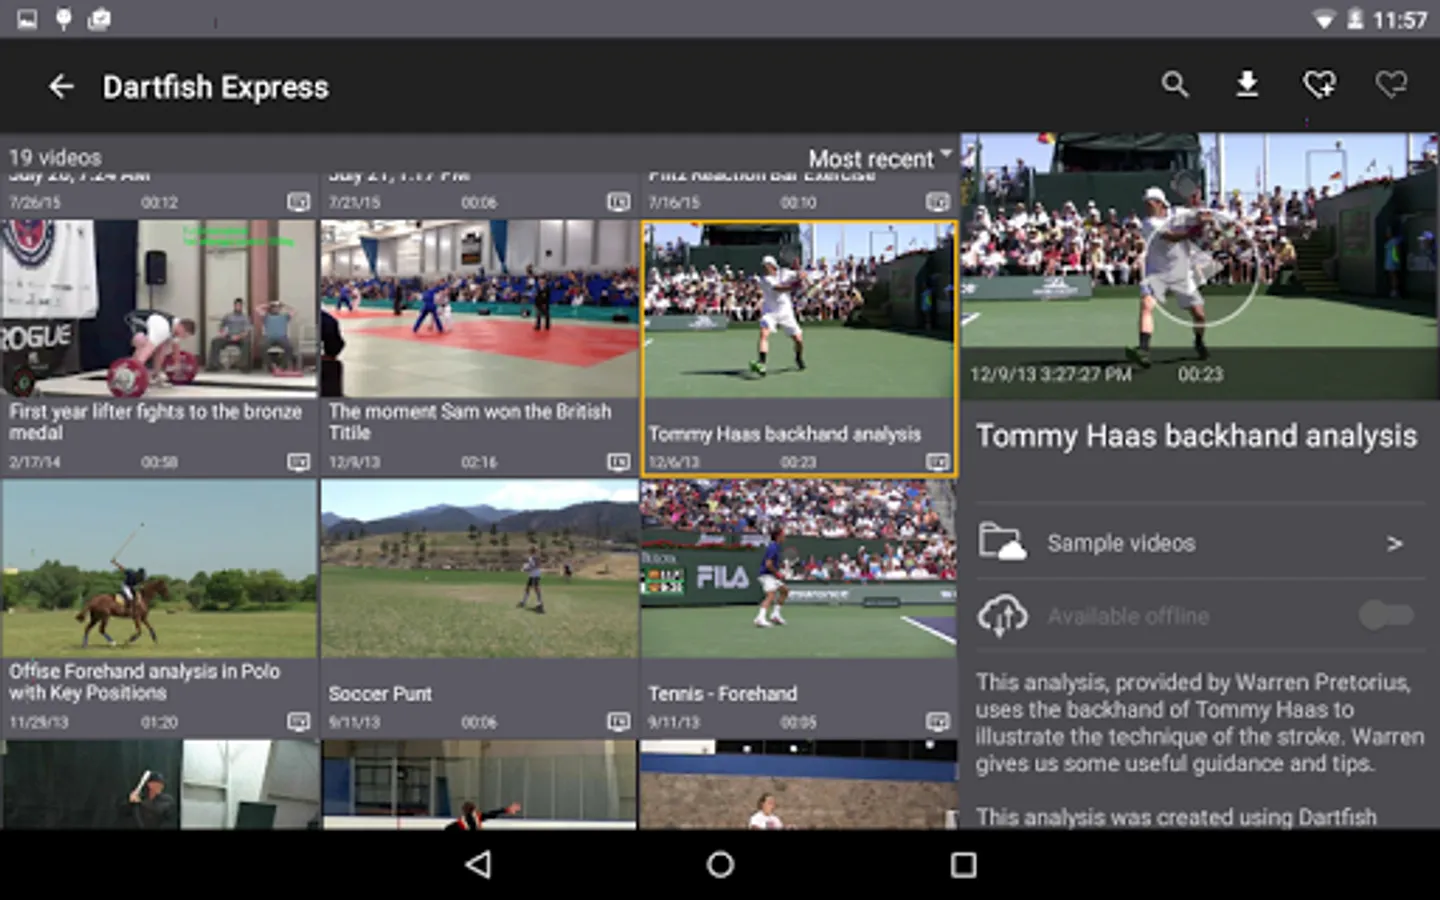Tap the 11:57 clock in status bar
This screenshot has width=1440, height=900.
(1400, 20)
